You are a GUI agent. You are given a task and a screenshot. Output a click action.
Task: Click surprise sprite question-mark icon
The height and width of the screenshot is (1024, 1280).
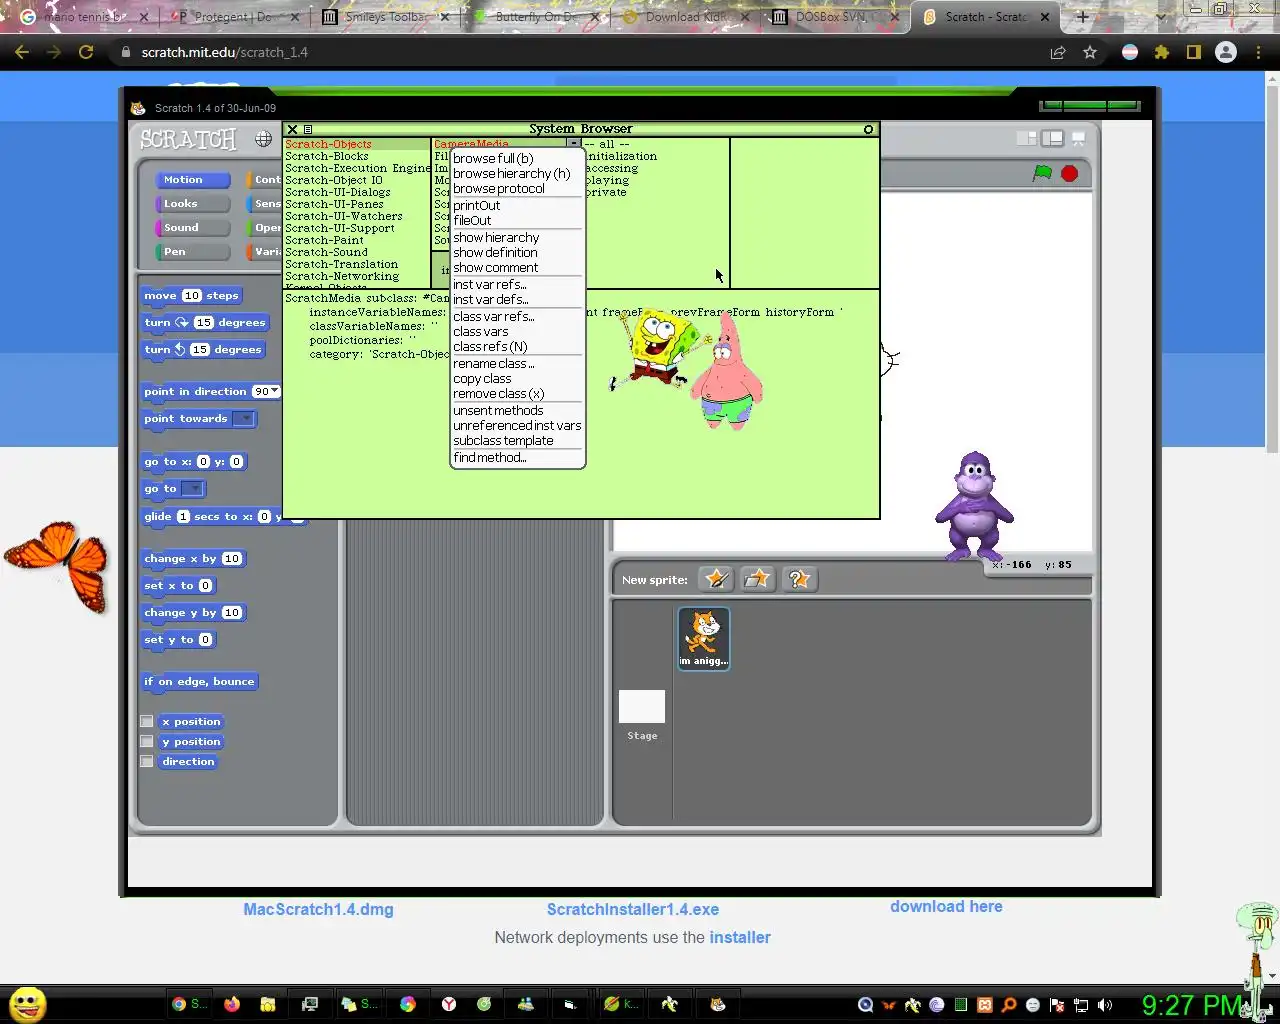pos(798,579)
